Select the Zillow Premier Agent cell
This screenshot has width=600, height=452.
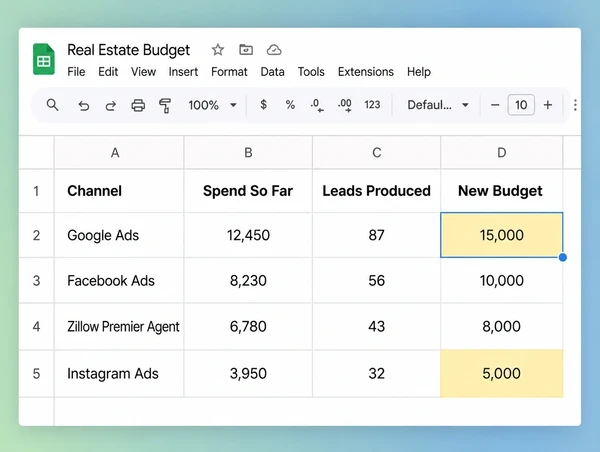tap(119, 326)
